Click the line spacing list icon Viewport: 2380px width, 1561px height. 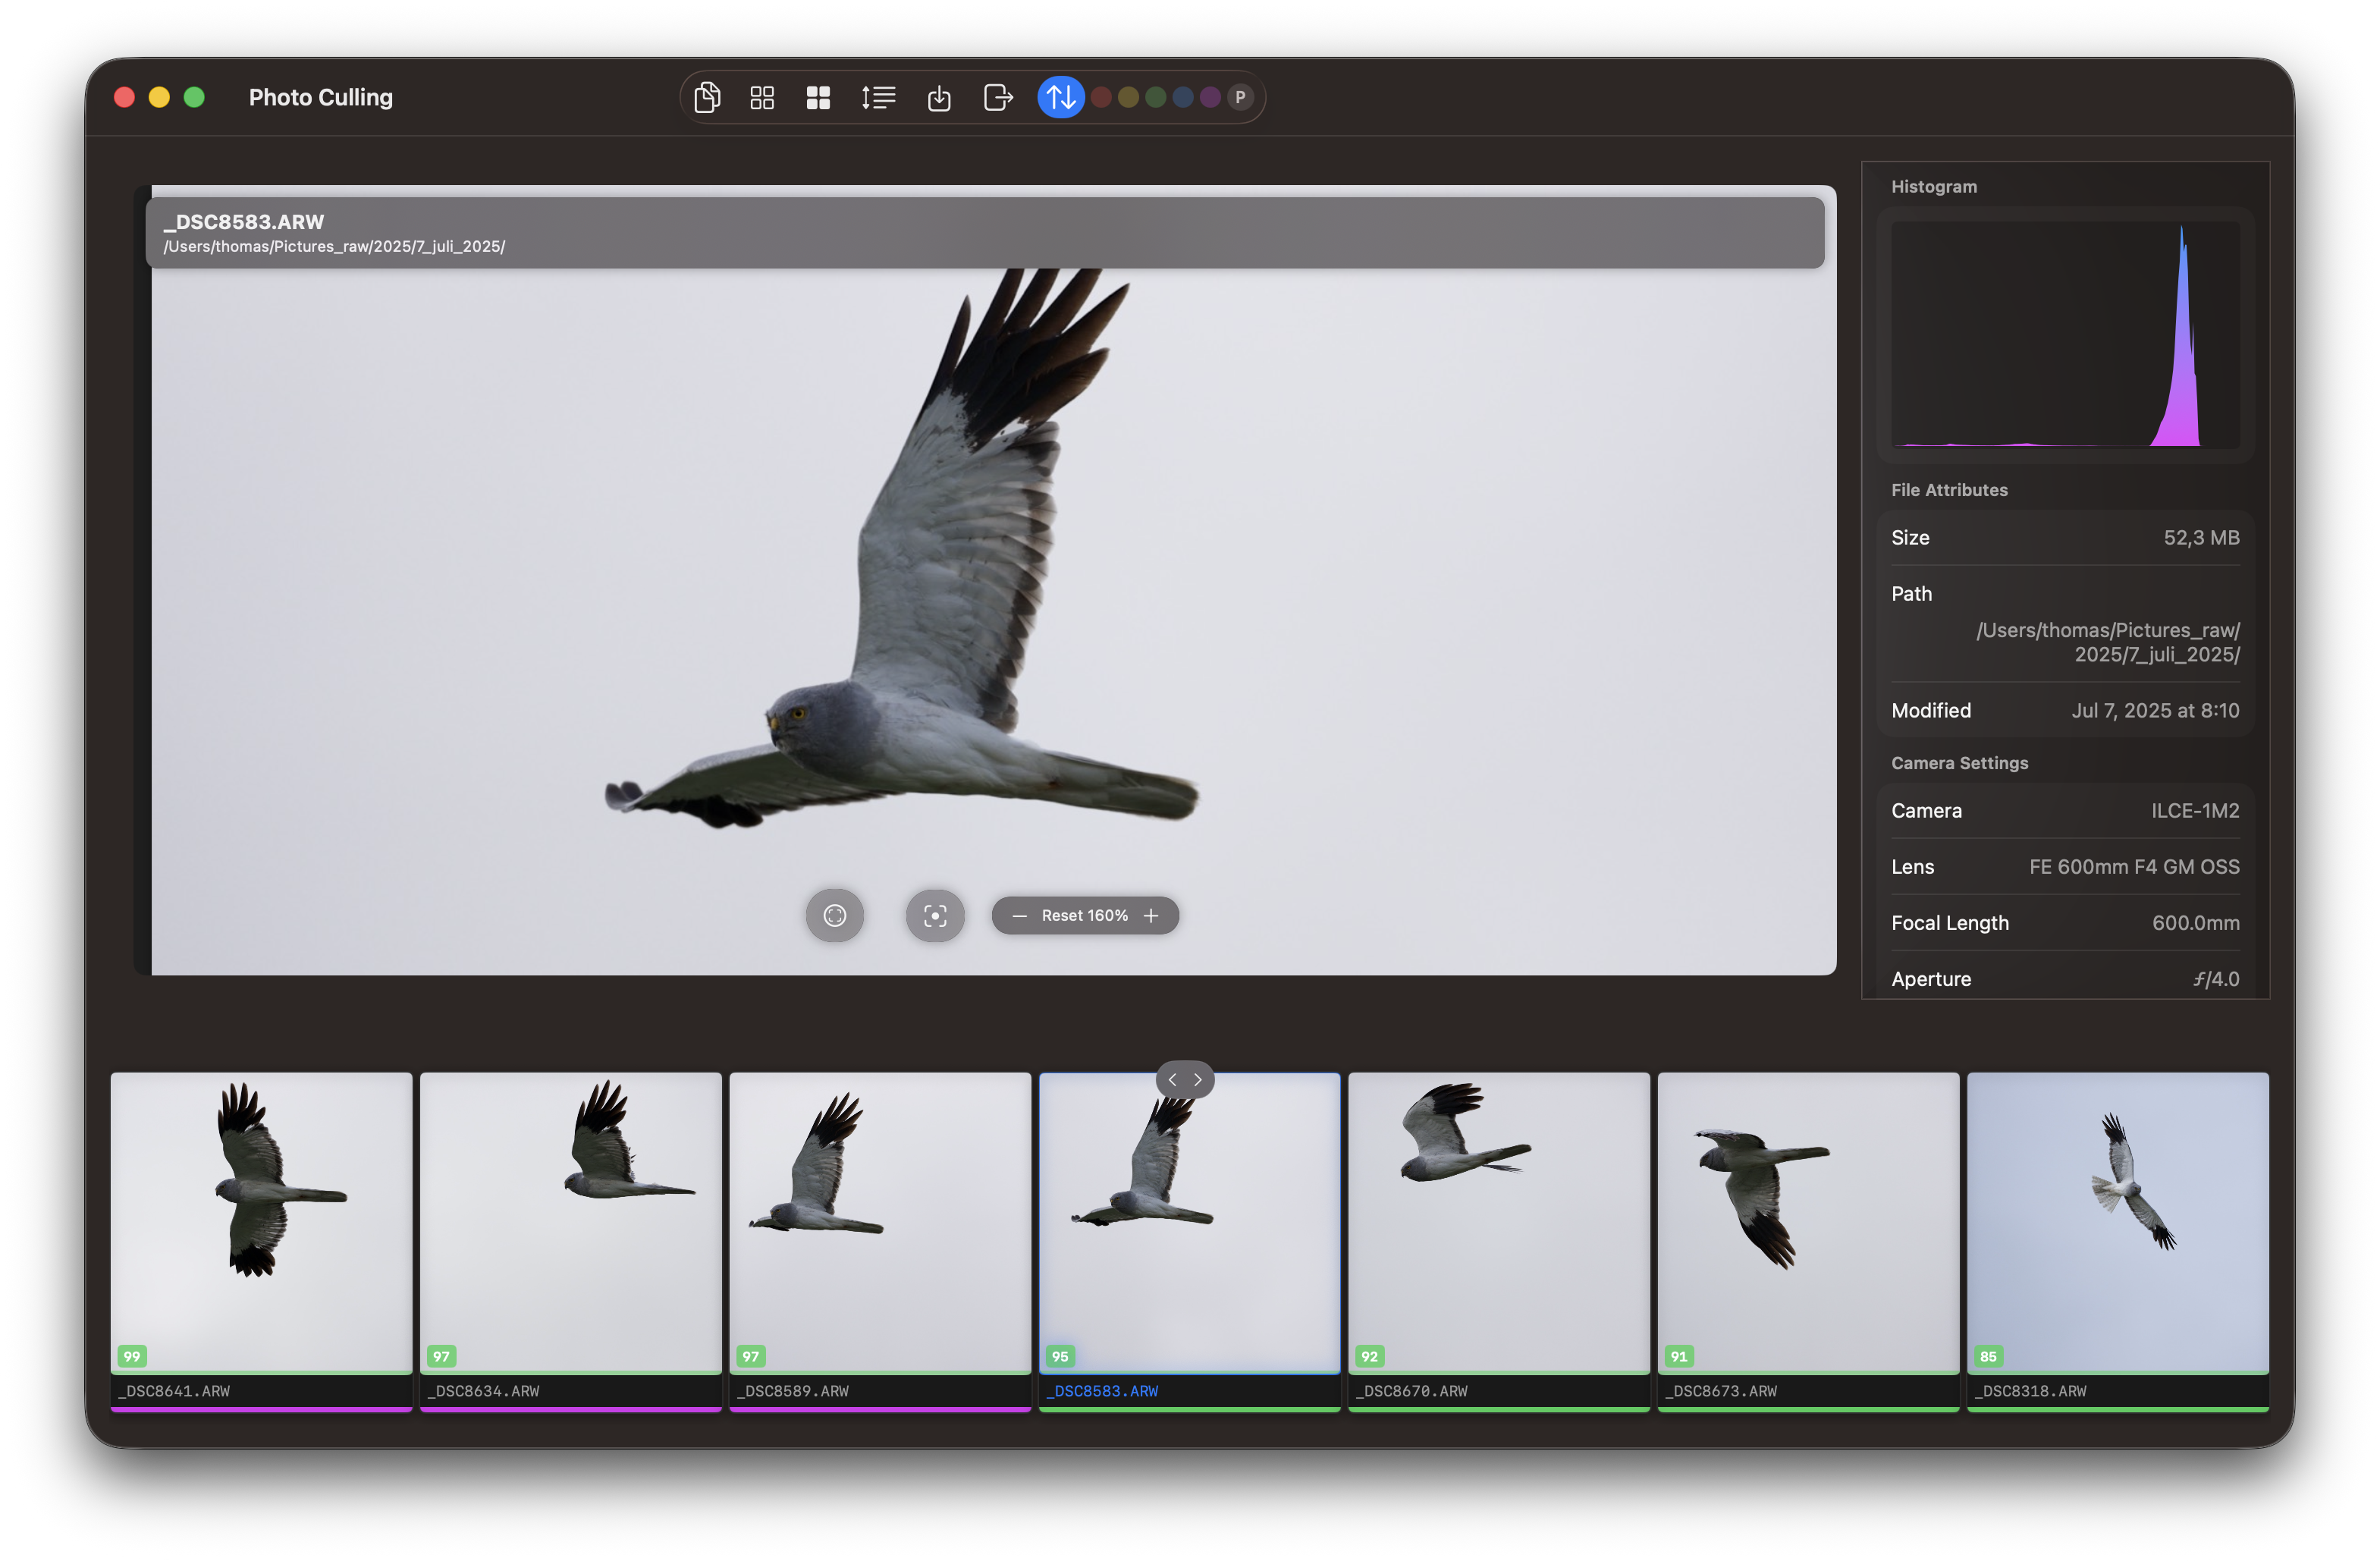point(878,97)
